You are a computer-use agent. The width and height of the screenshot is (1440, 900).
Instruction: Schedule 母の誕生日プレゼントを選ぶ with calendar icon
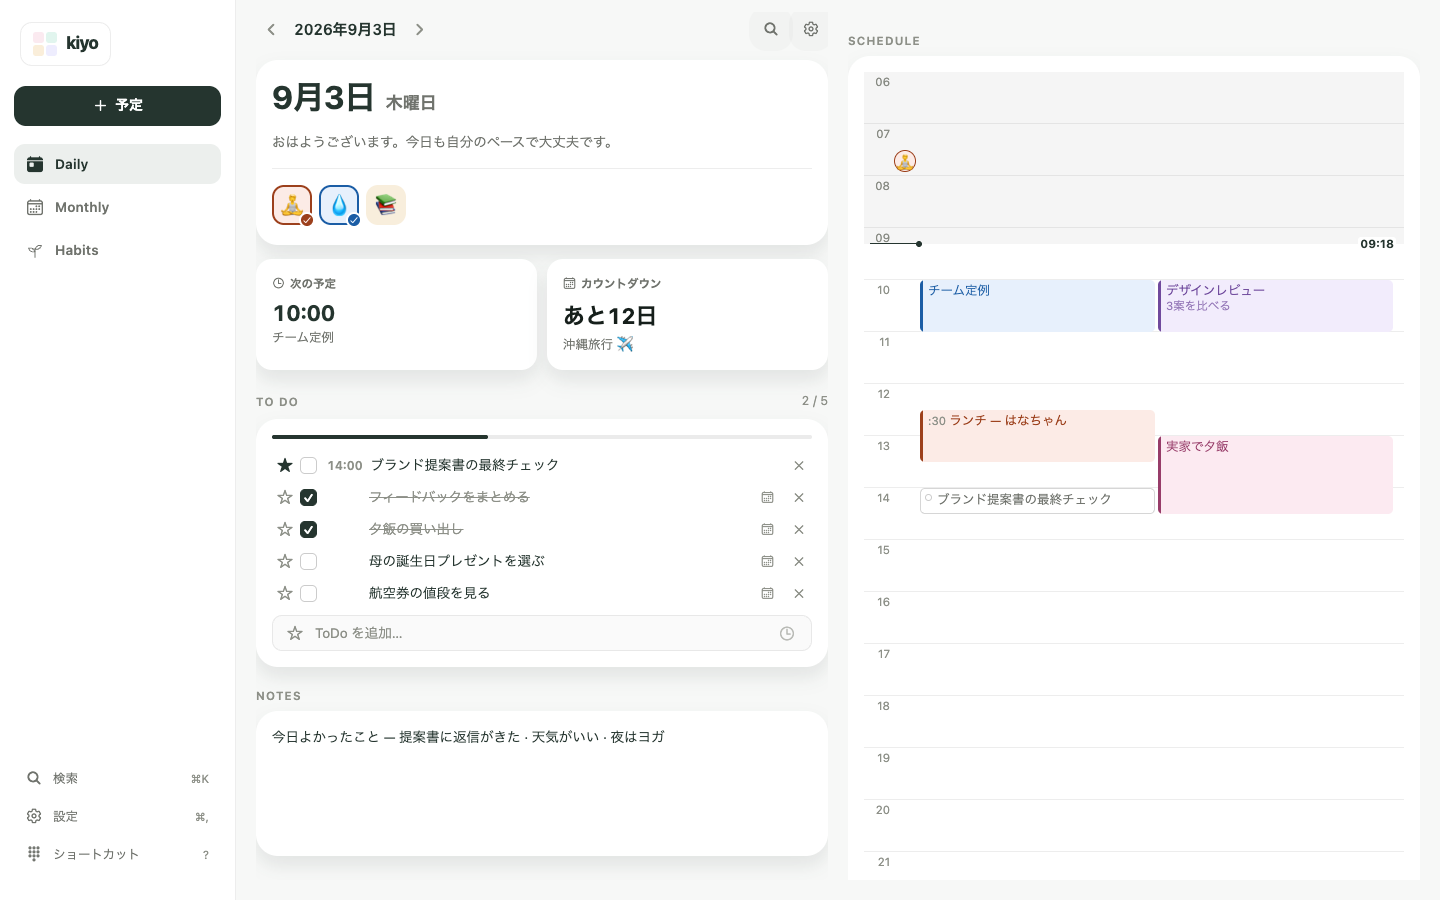point(767,561)
